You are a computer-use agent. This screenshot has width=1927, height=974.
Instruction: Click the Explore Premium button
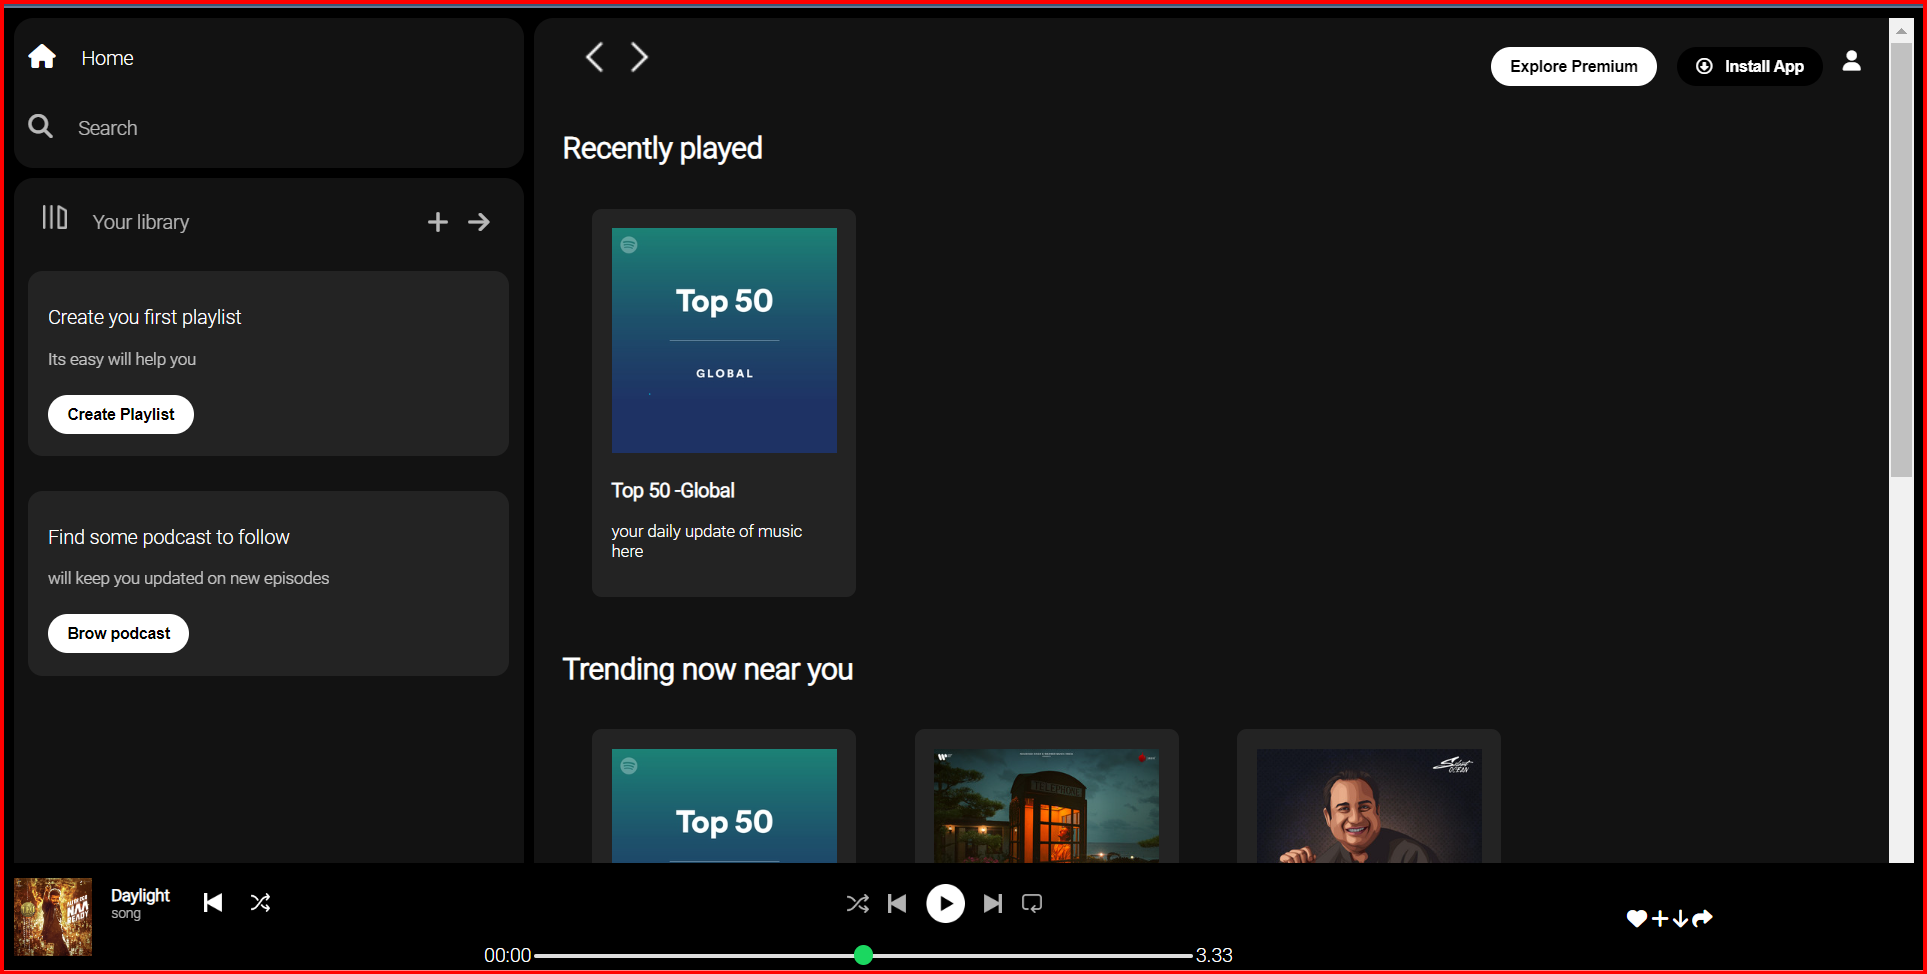click(x=1574, y=66)
